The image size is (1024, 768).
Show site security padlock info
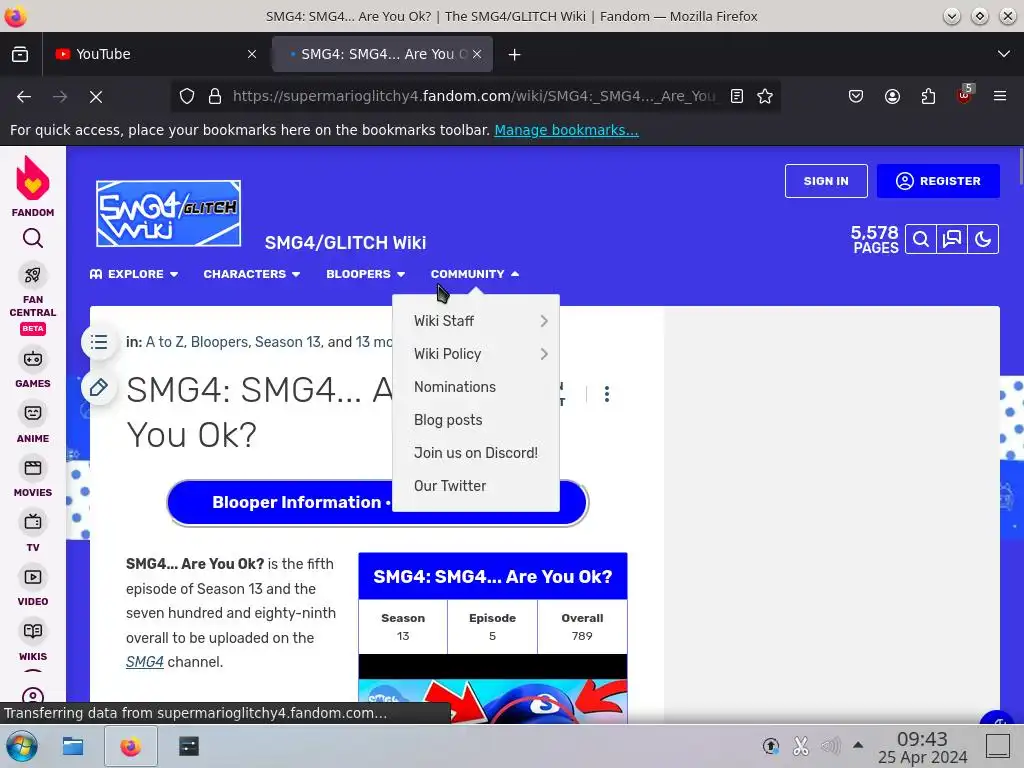pos(215,96)
